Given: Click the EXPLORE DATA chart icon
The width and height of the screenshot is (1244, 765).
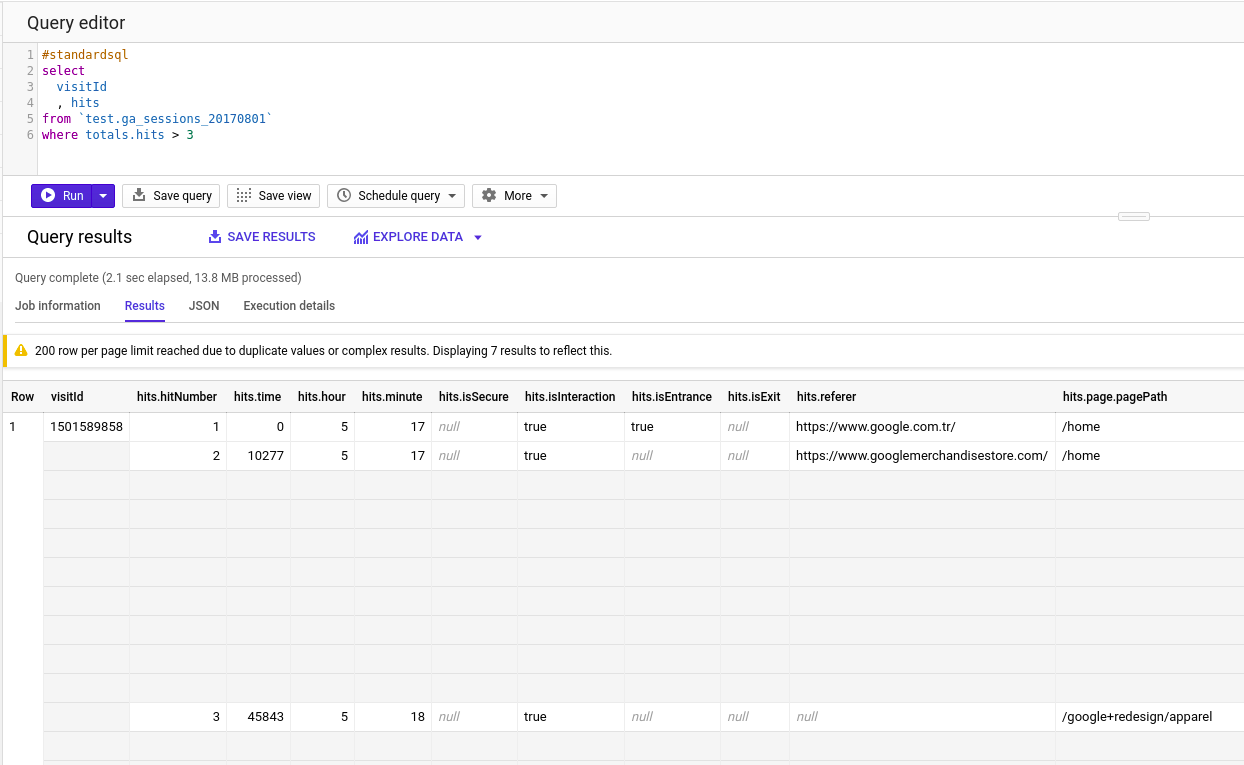Looking at the screenshot, I should click(x=360, y=237).
